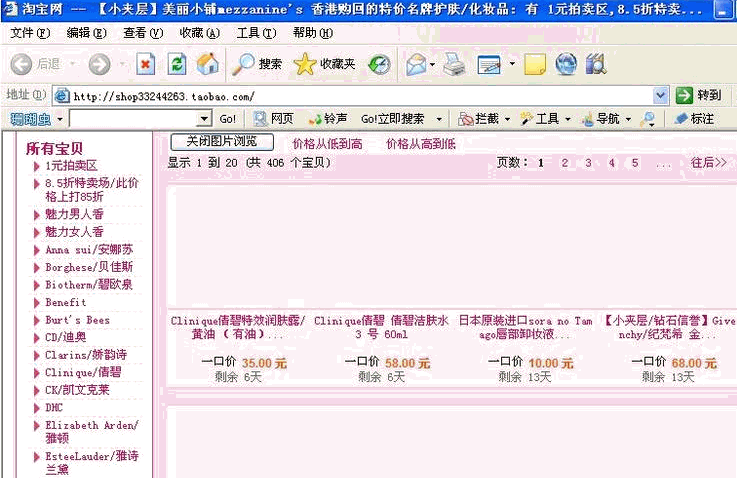Click the yellow note icon
Screen dimensions: 737x478
coord(535,64)
